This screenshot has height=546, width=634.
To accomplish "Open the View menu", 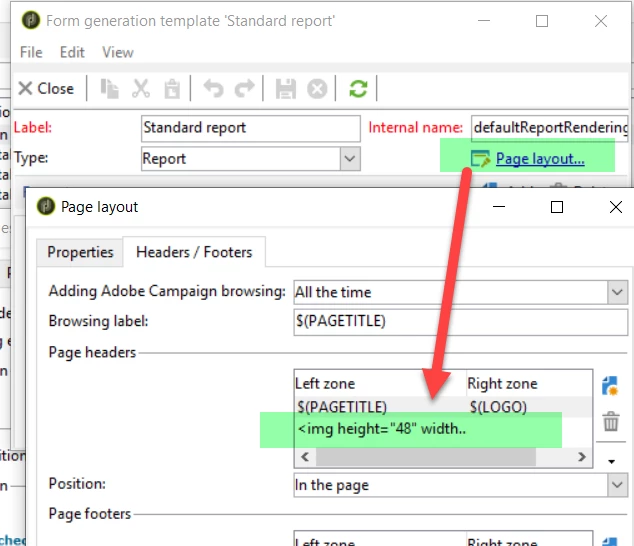I will (x=118, y=52).
